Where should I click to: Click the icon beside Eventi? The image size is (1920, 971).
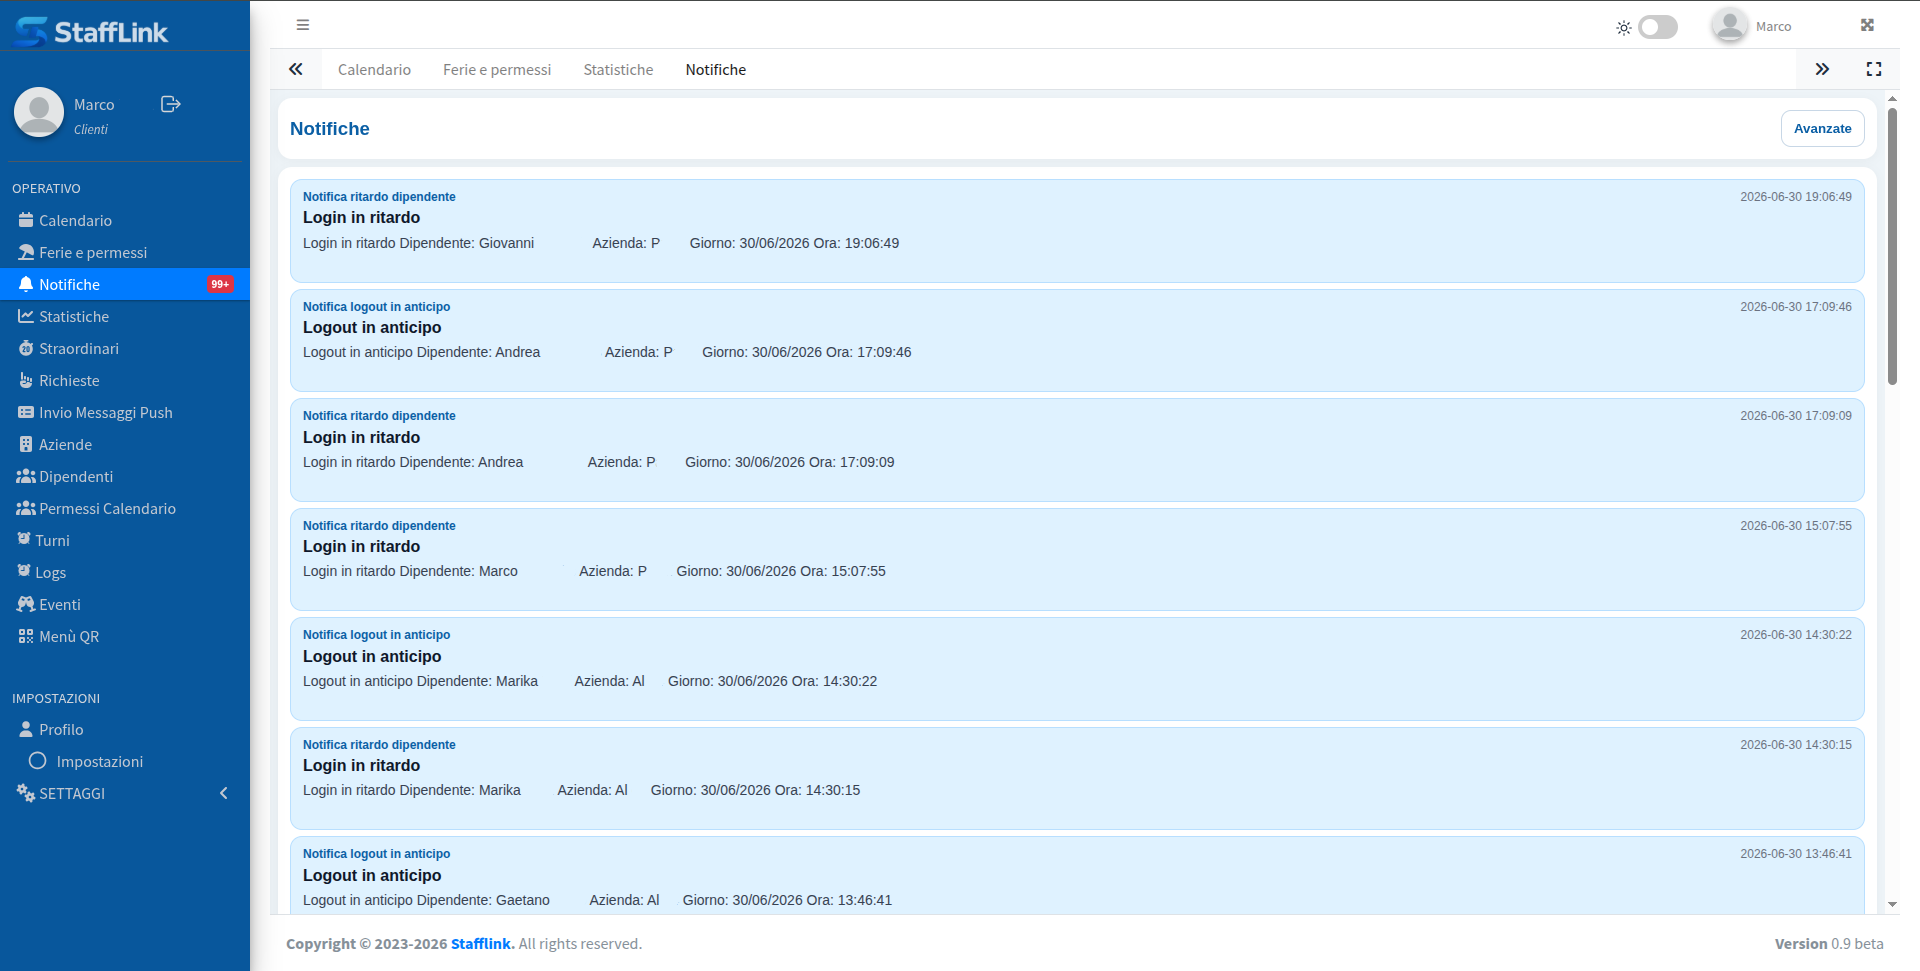tap(26, 604)
